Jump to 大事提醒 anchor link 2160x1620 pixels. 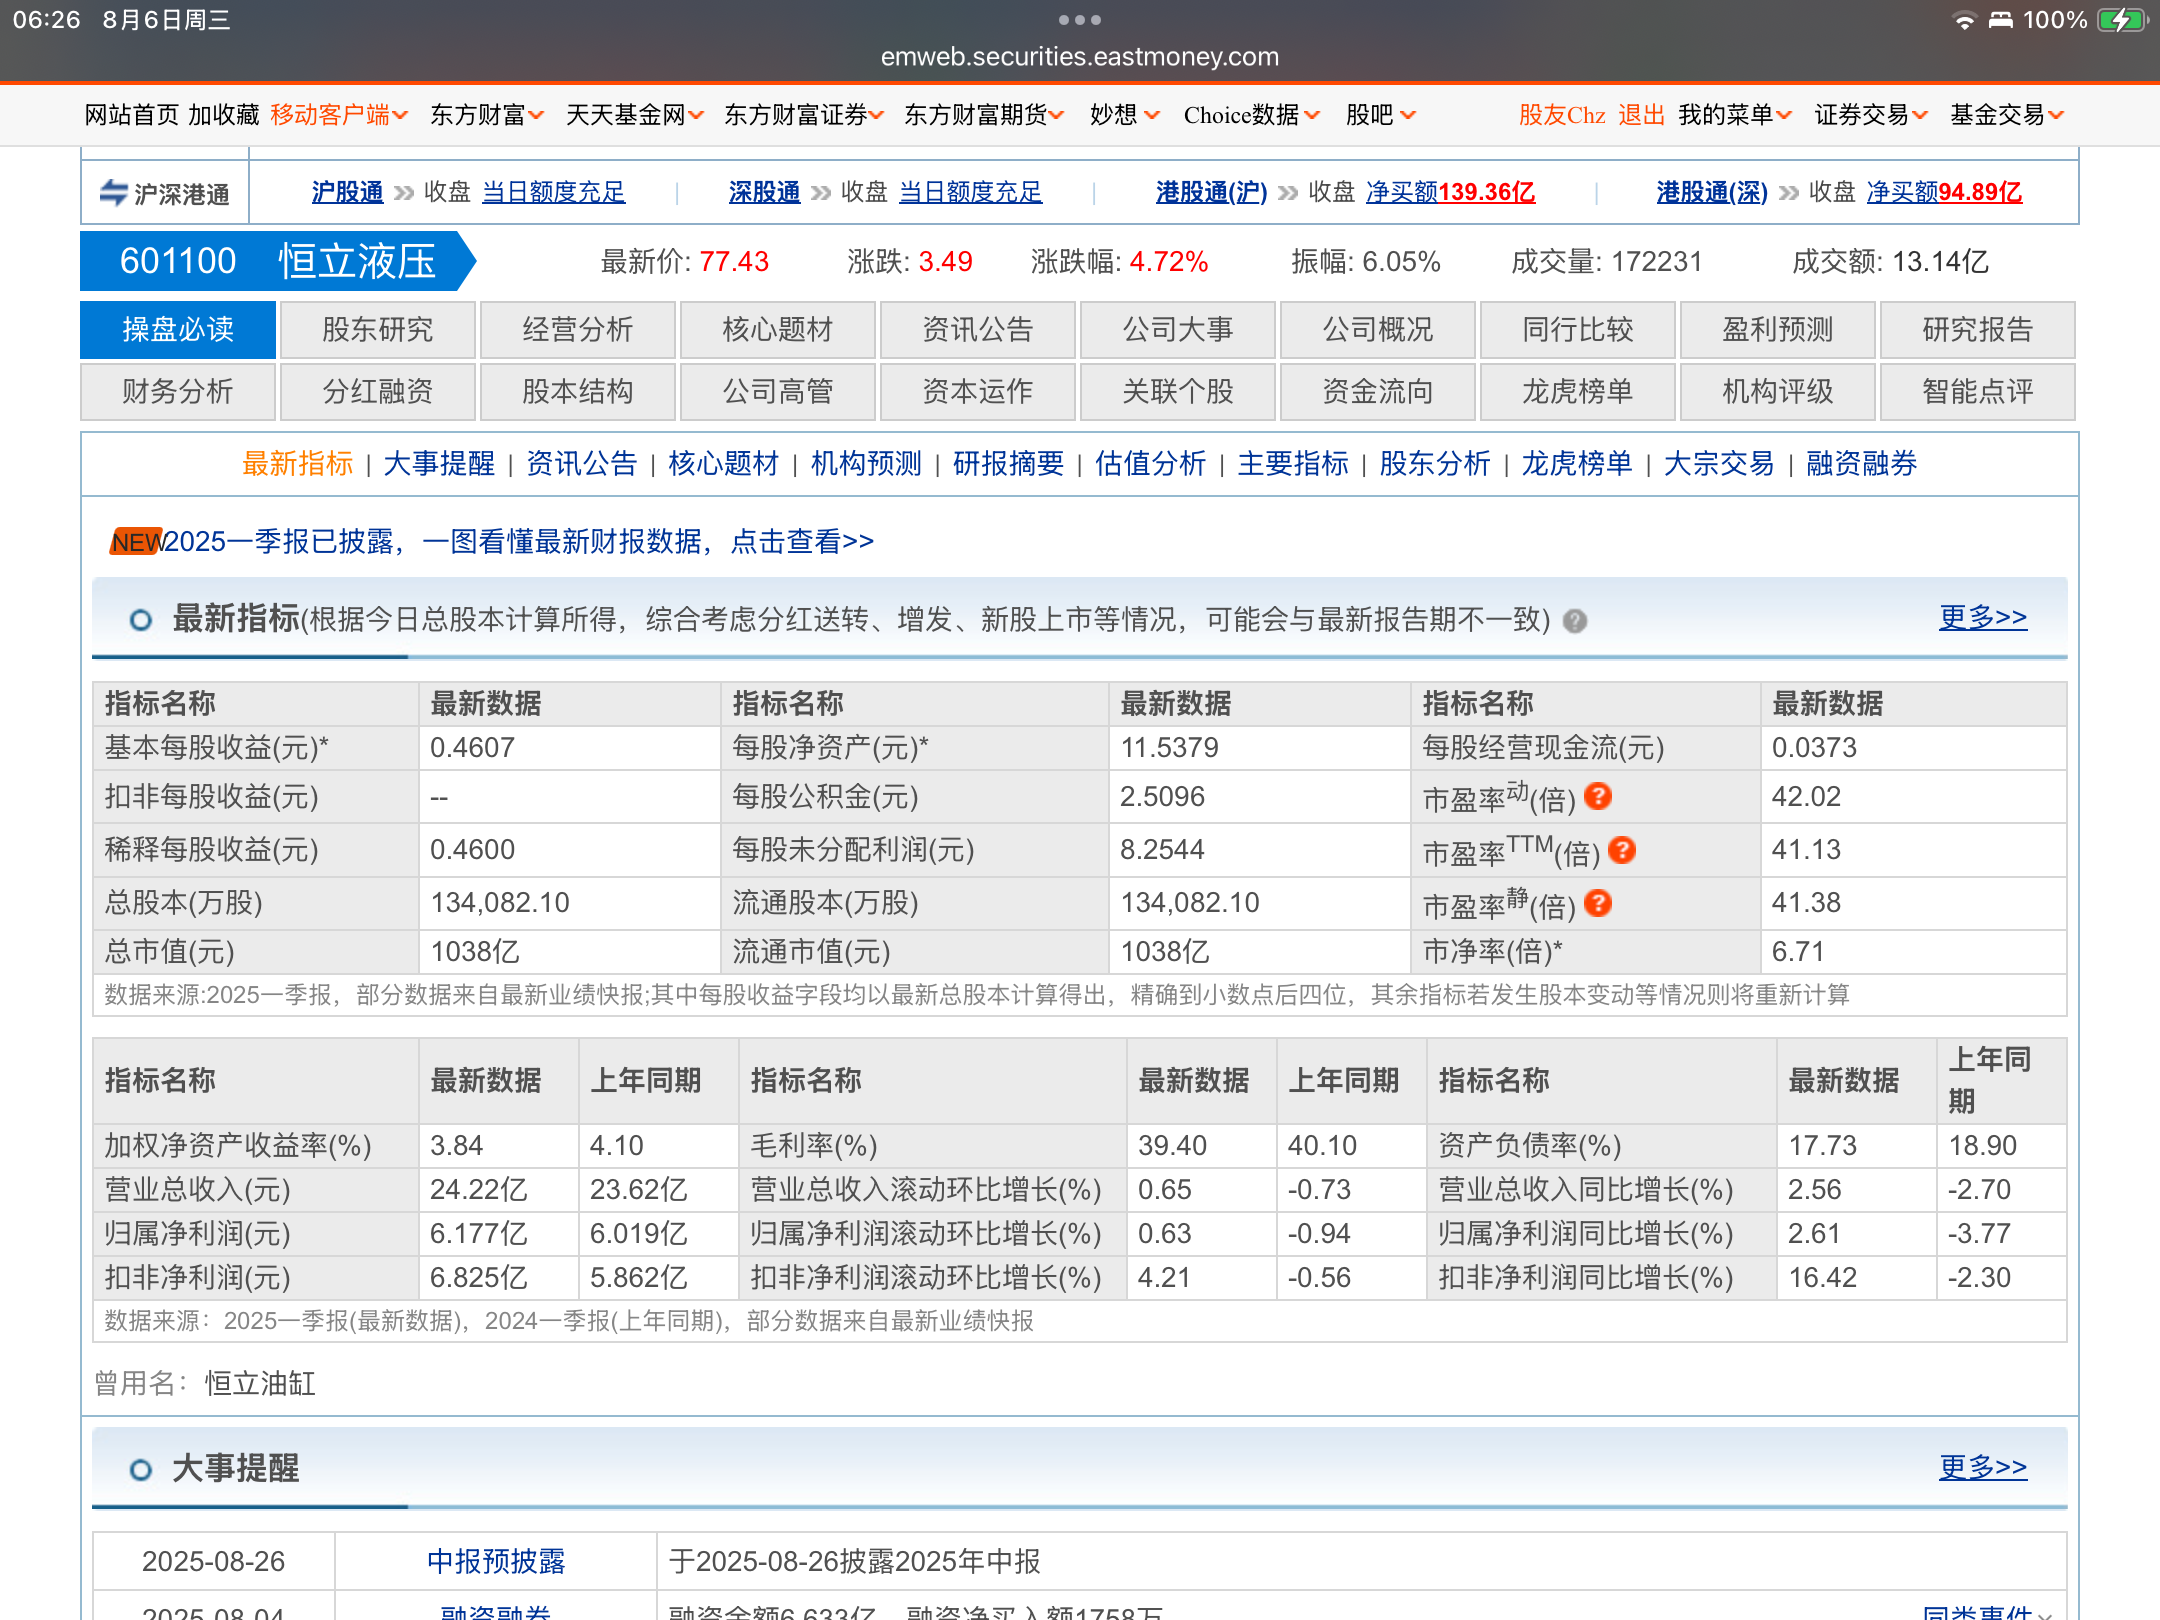(439, 464)
